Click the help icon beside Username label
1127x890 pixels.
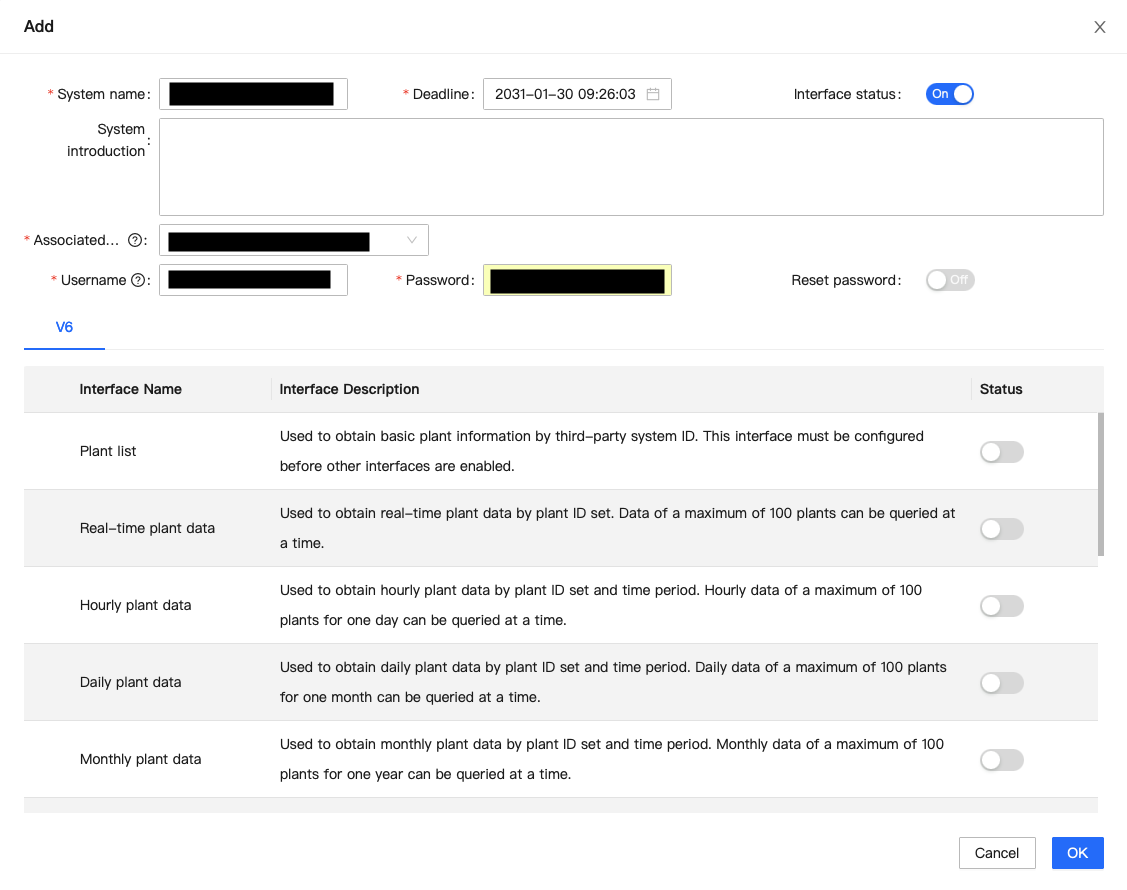[x=138, y=280]
